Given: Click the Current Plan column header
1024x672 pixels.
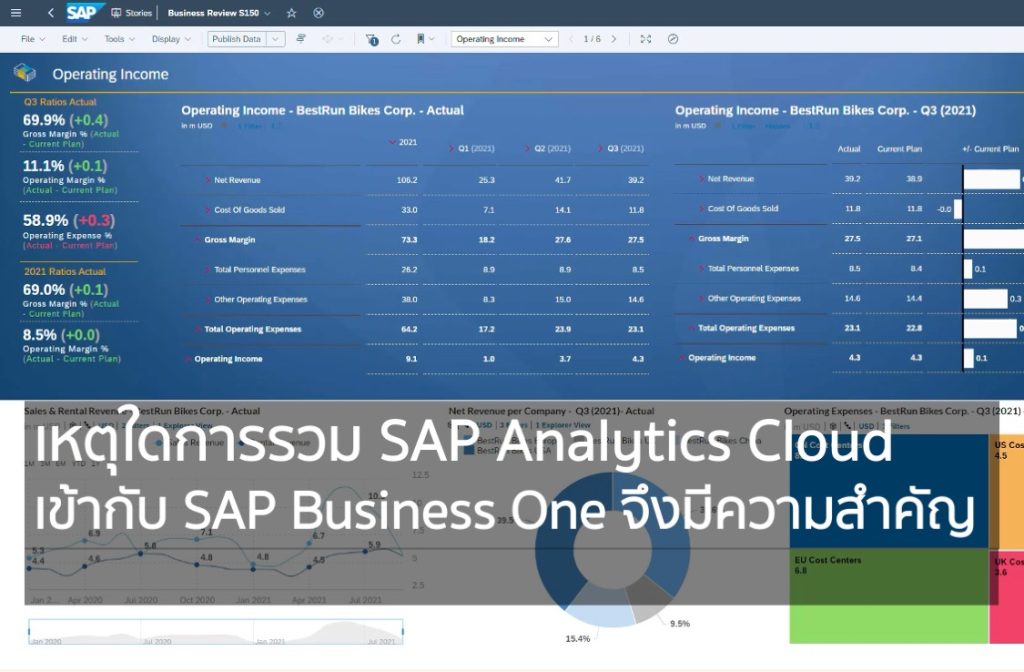Looking at the screenshot, I should point(899,149).
